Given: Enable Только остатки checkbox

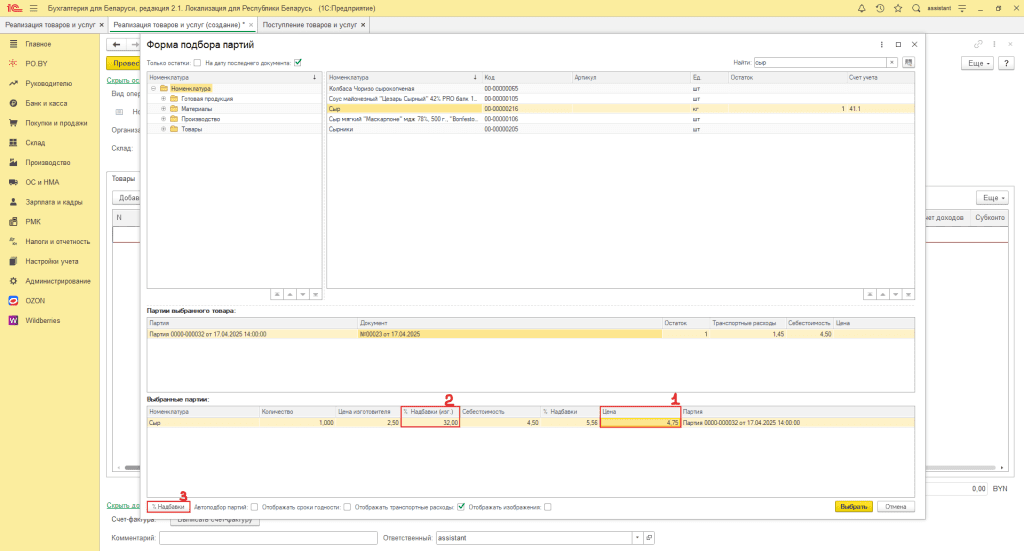Looking at the screenshot, I should pyautogui.click(x=197, y=63).
